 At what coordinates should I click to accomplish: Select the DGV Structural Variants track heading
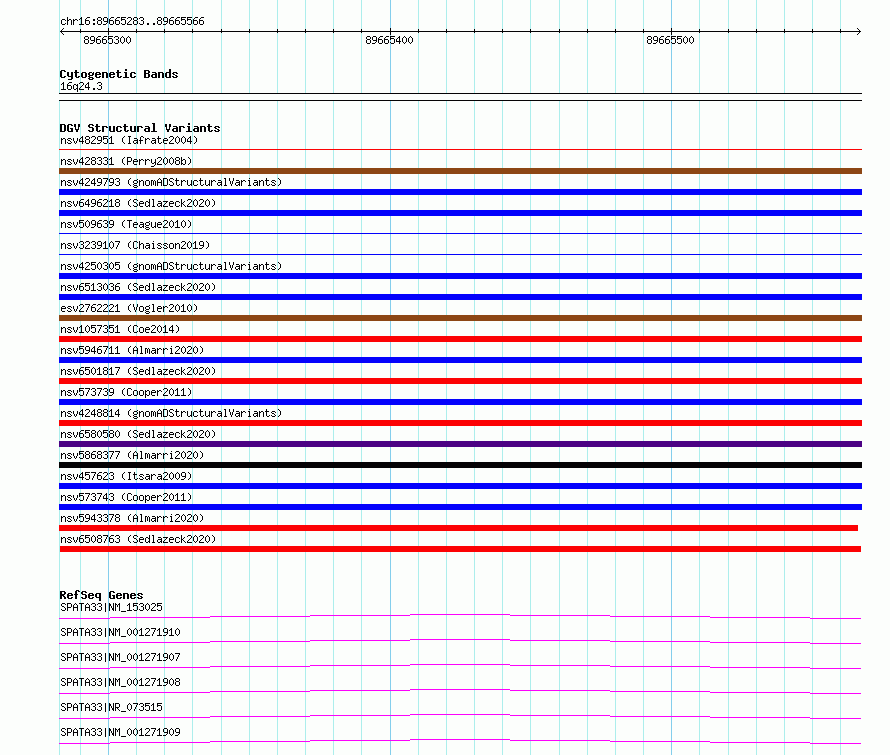tap(140, 128)
